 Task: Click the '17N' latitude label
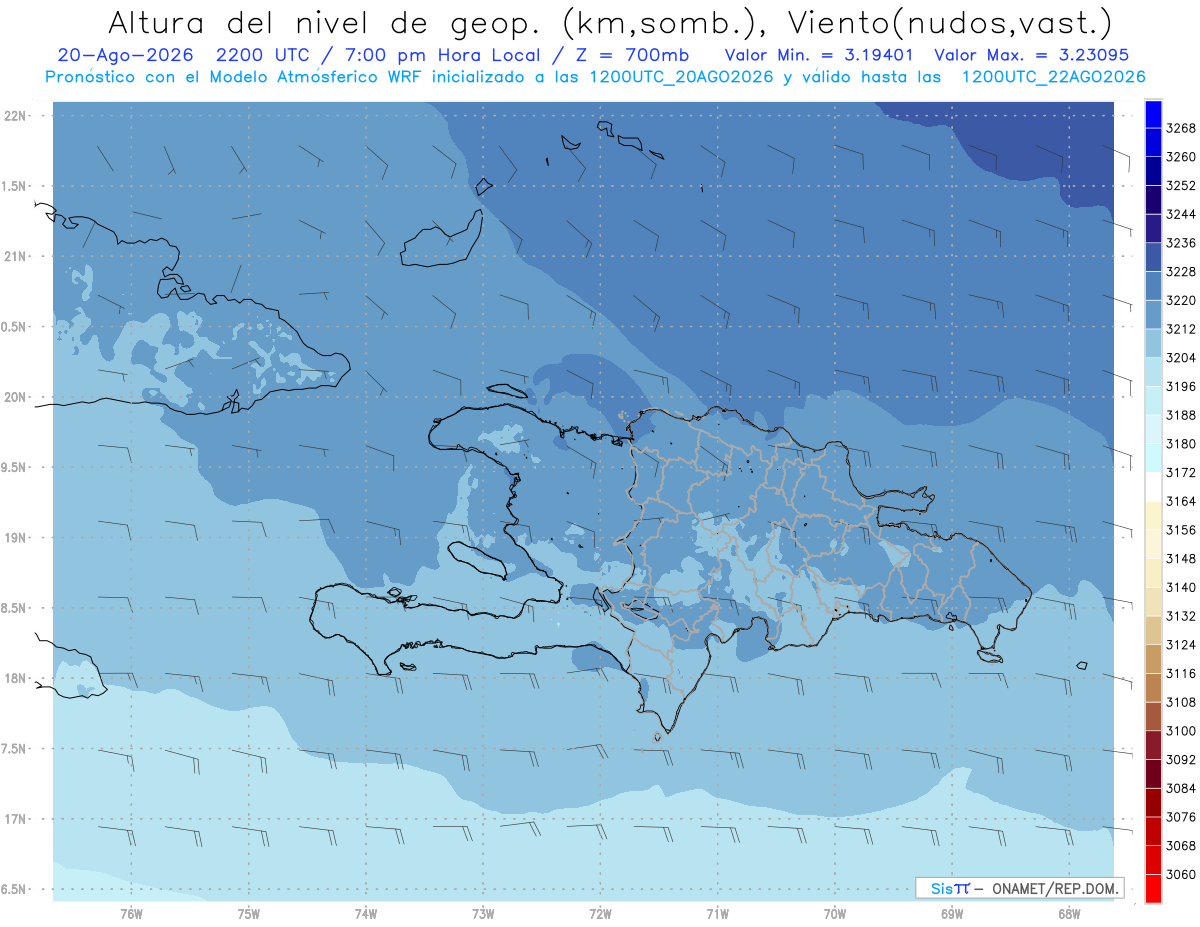click(16, 819)
